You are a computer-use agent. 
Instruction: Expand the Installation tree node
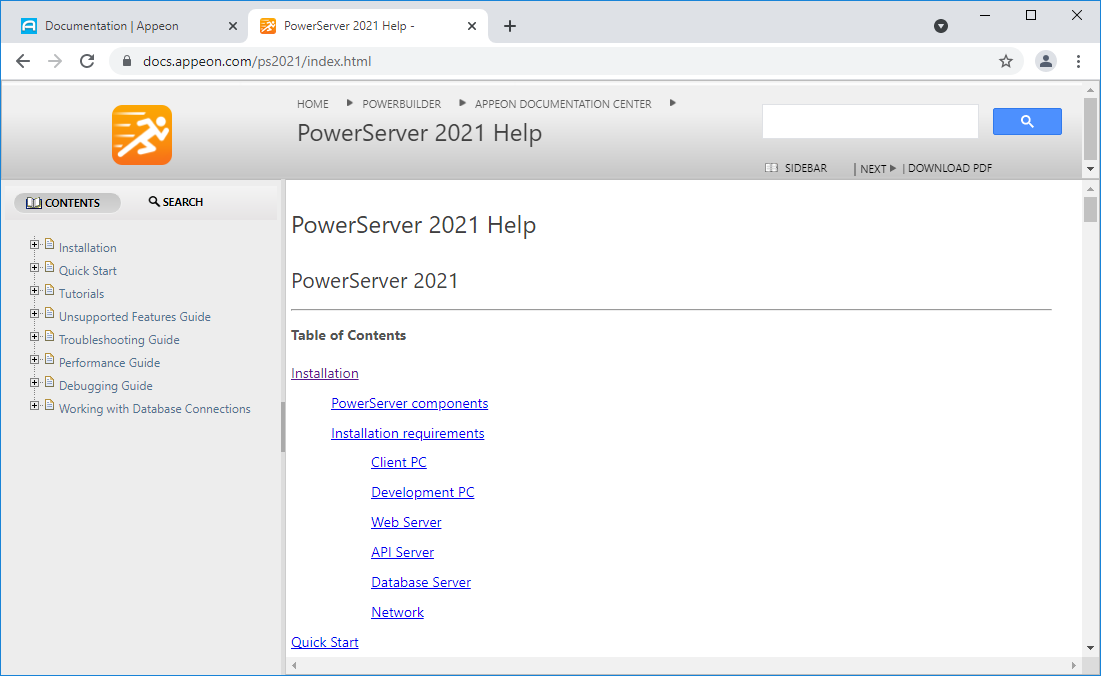coord(34,244)
